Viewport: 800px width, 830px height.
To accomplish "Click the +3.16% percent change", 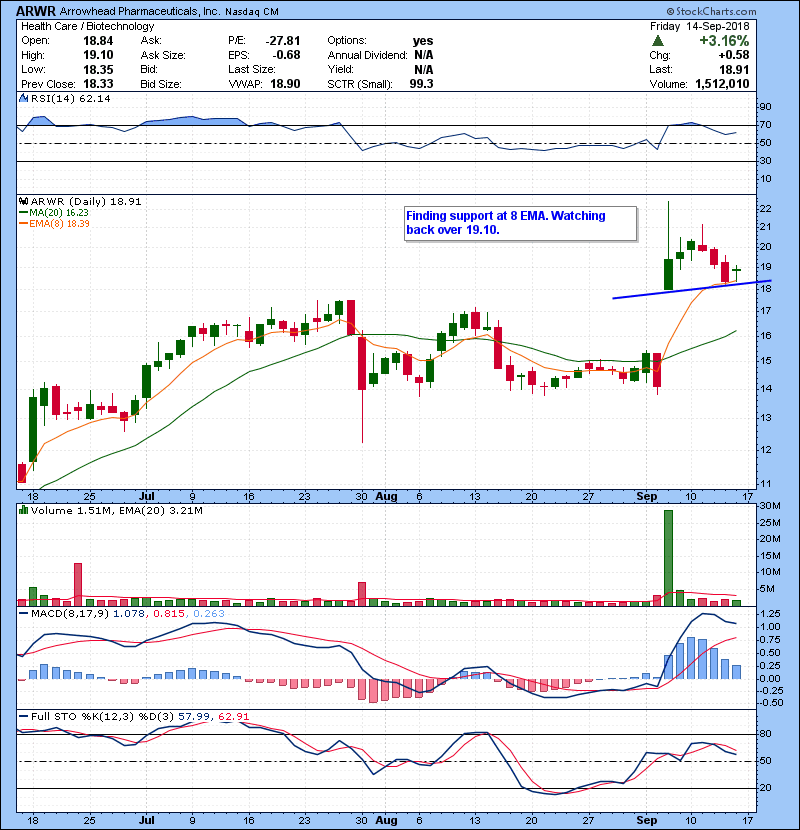I will coord(724,41).
